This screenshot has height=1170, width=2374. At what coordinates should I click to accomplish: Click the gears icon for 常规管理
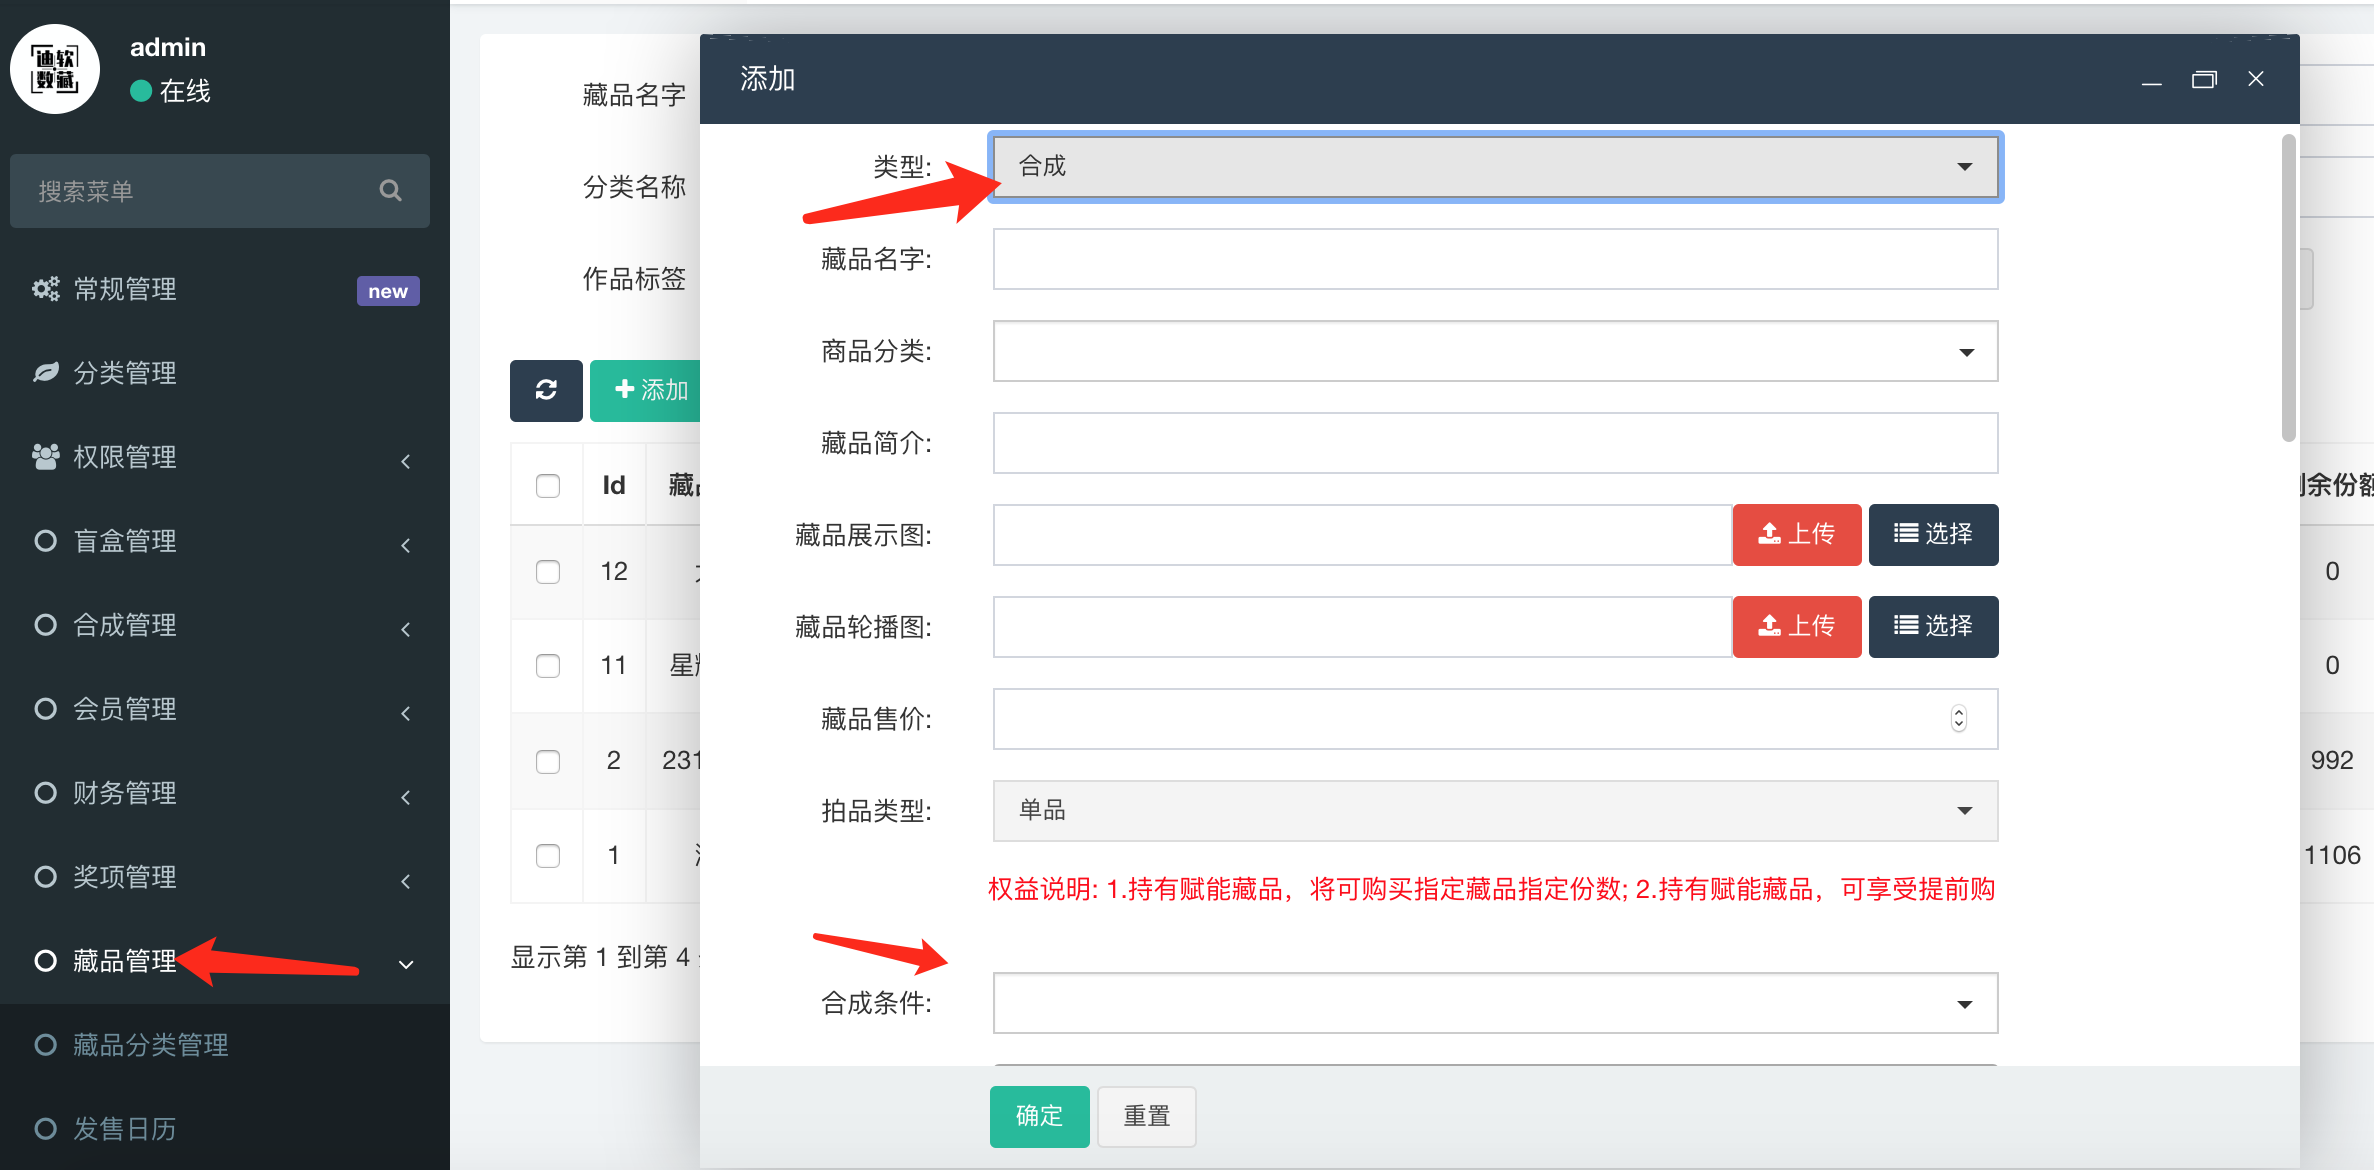tap(45, 289)
